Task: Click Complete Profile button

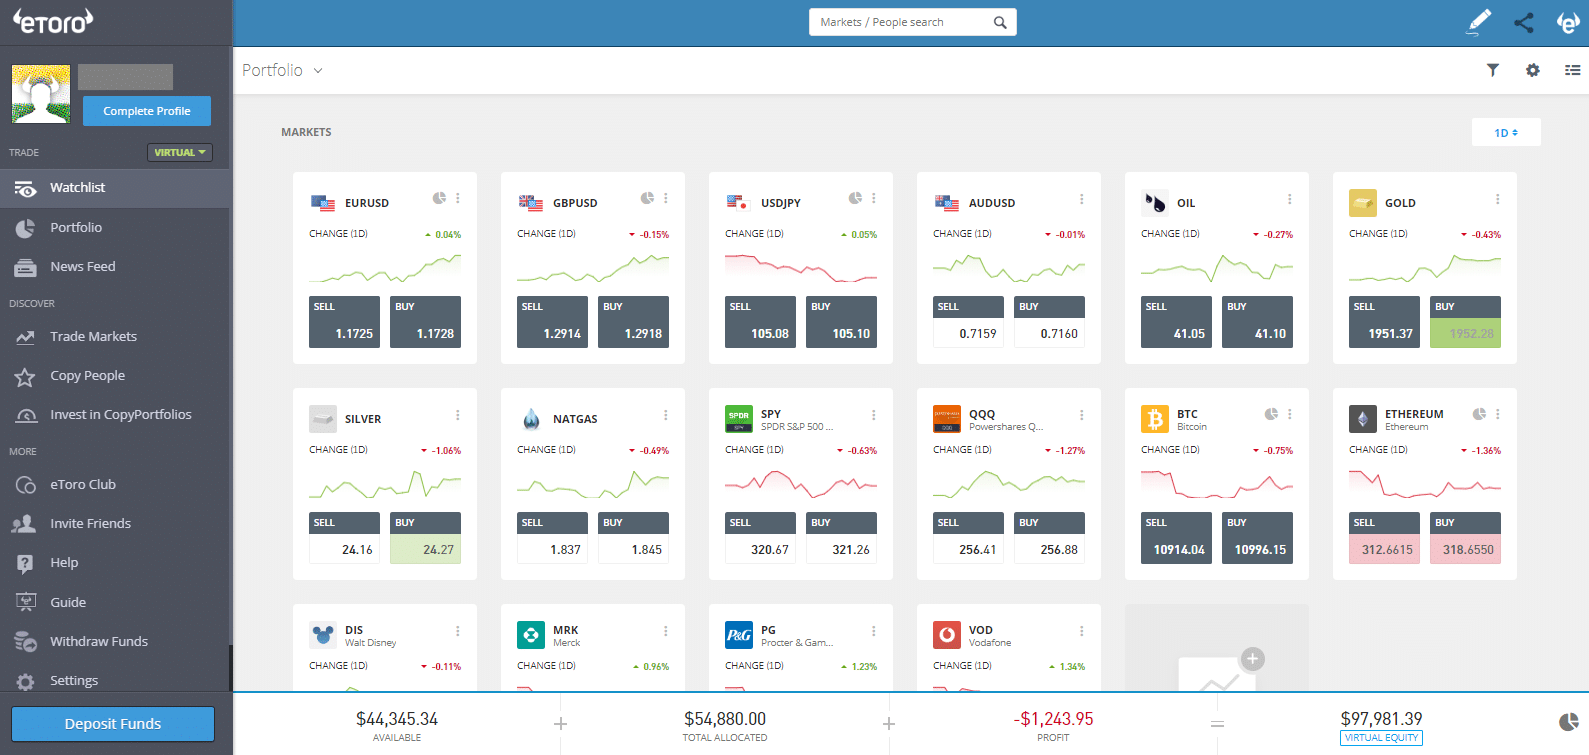Action: [x=147, y=111]
